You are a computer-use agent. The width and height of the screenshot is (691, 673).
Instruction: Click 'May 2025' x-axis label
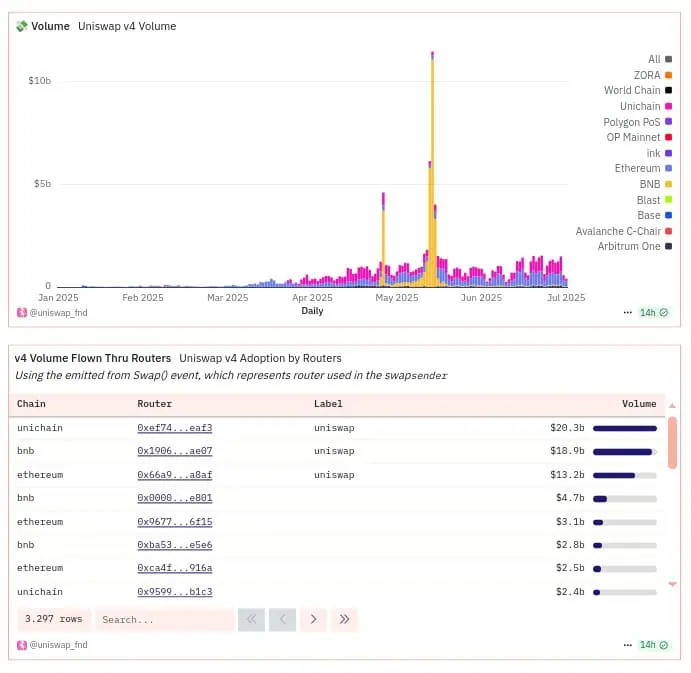tap(397, 298)
